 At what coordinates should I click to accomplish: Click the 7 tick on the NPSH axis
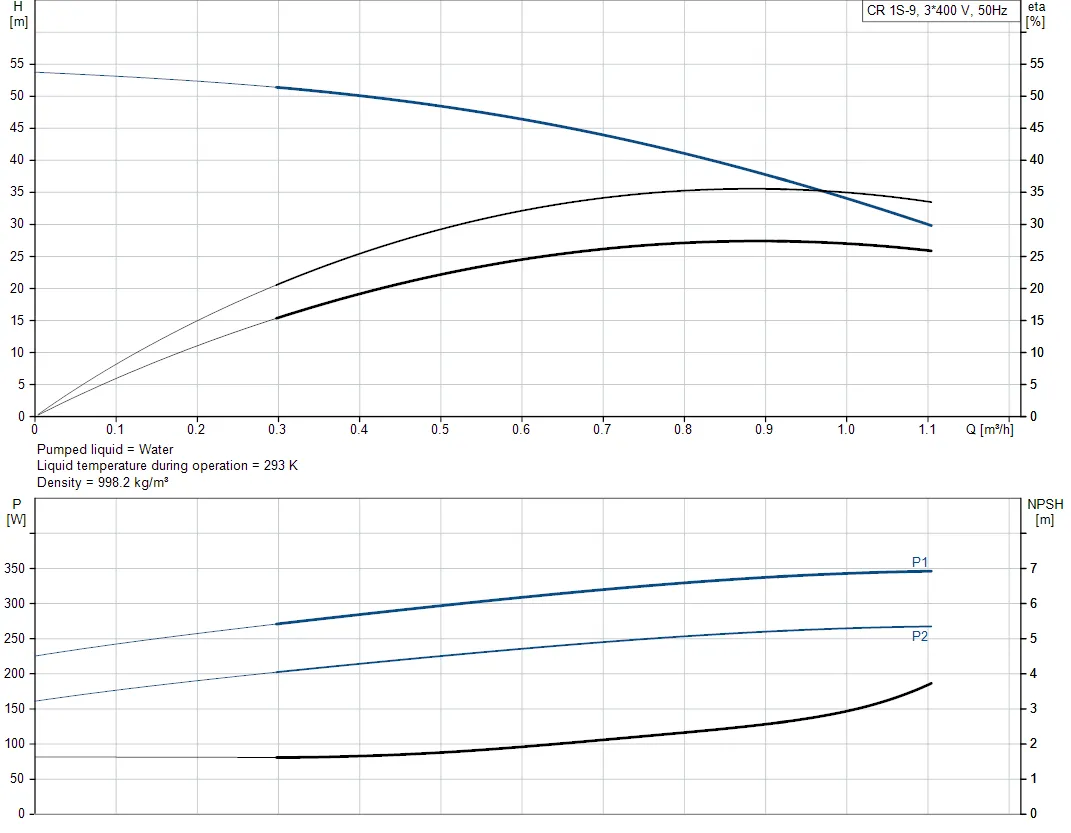tap(1033, 568)
